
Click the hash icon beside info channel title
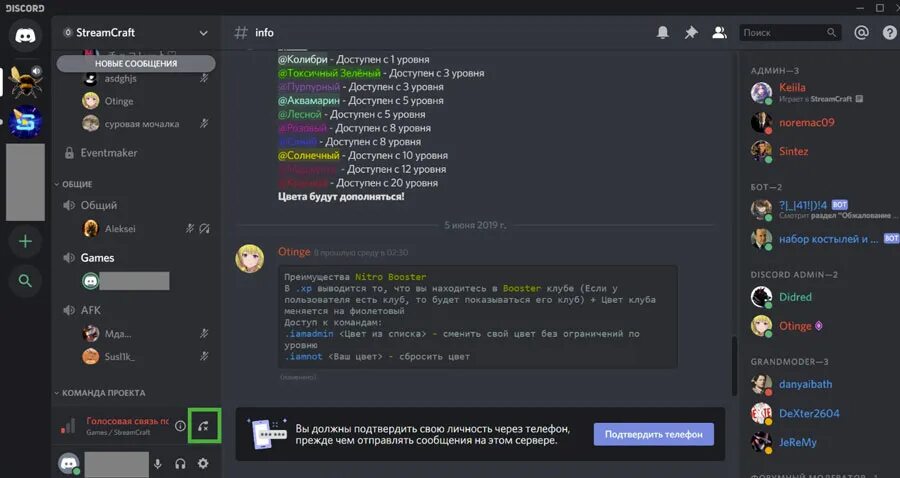point(241,33)
